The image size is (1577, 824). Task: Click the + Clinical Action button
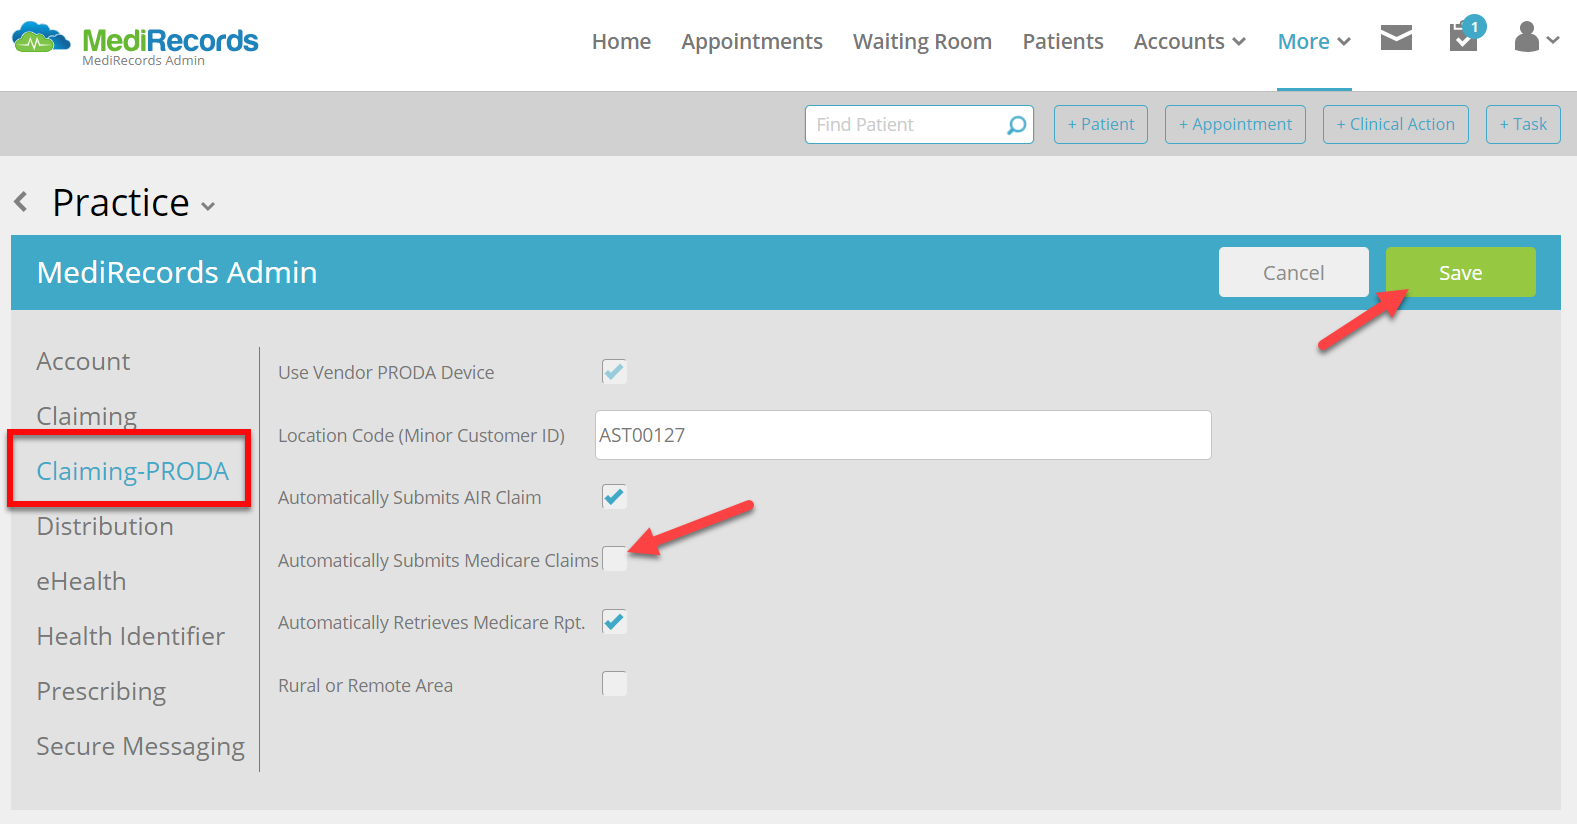click(x=1395, y=125)
